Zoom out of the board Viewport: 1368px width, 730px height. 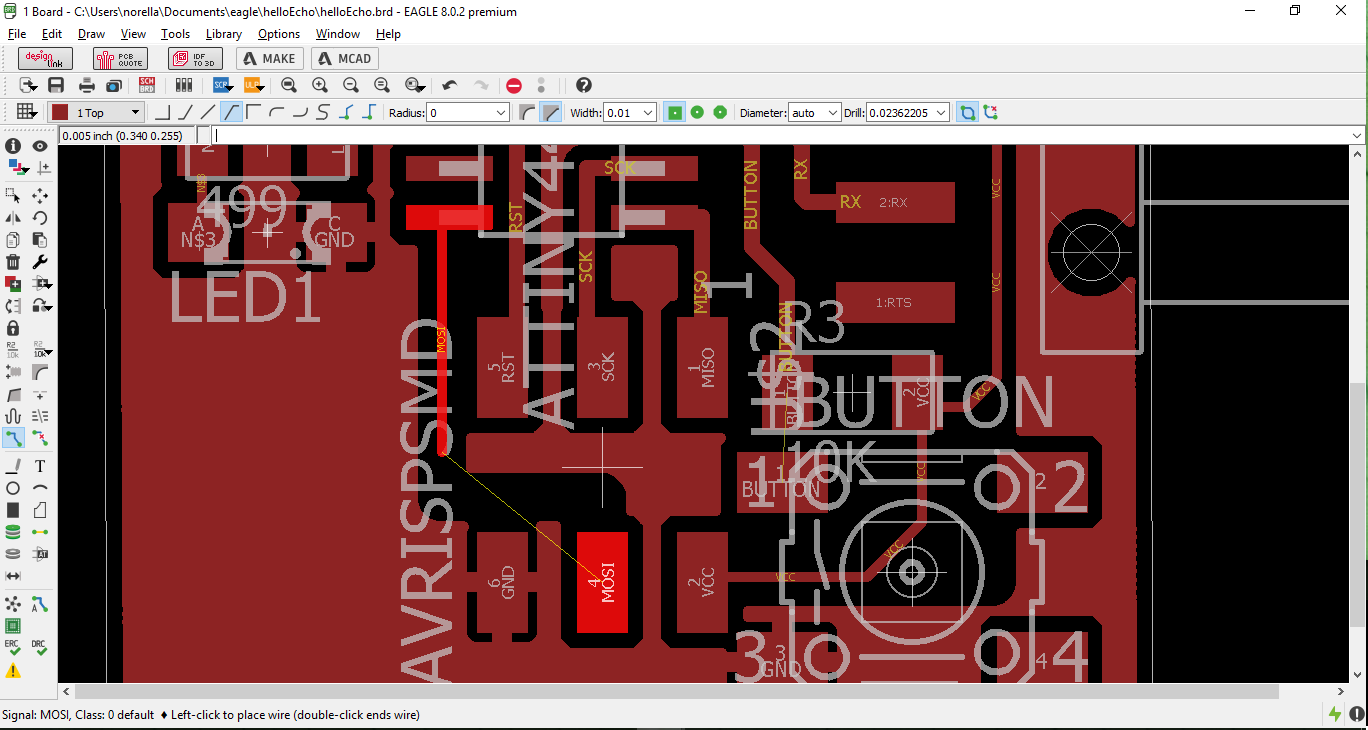click(351, 86)
